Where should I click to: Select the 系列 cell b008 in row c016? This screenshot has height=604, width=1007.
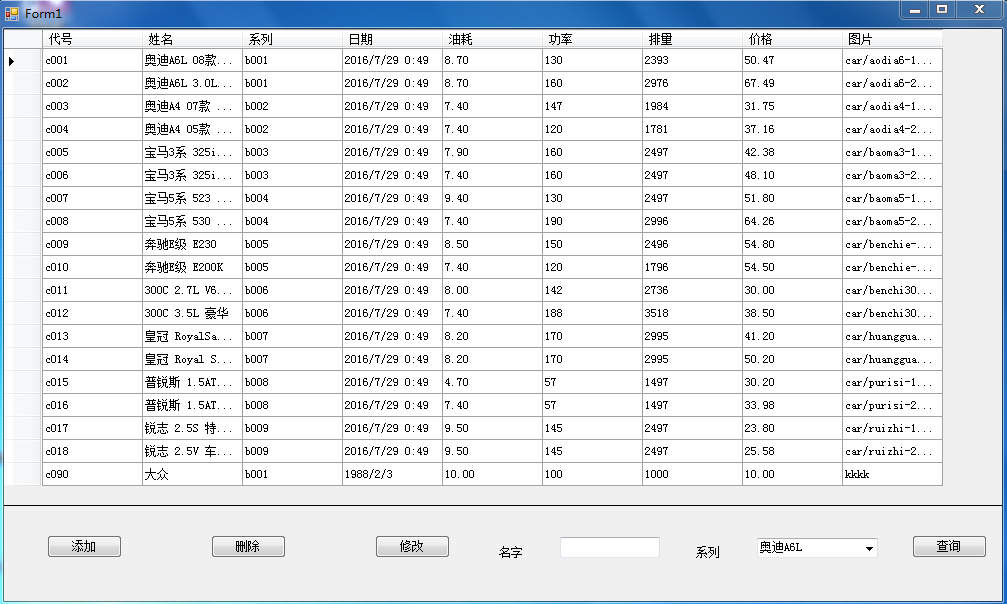click(x=292, y=405)
